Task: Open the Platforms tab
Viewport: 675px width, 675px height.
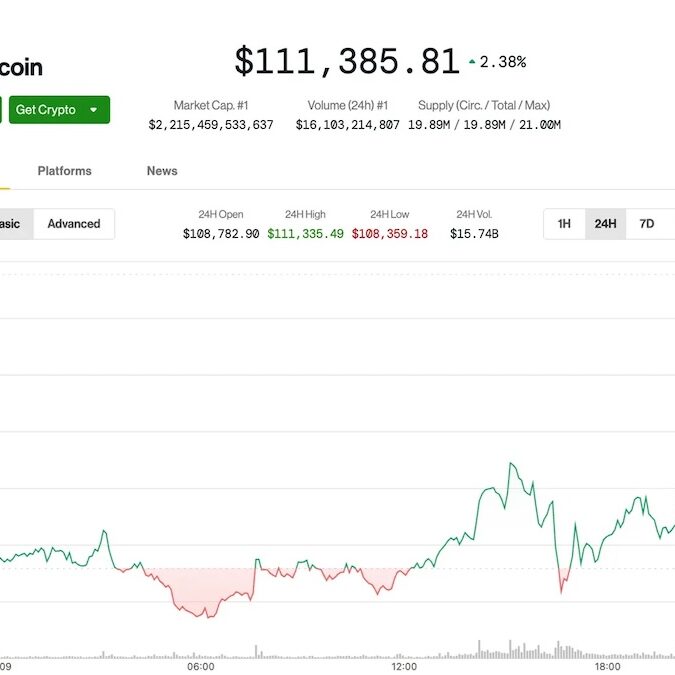Action: click(64, 171)
